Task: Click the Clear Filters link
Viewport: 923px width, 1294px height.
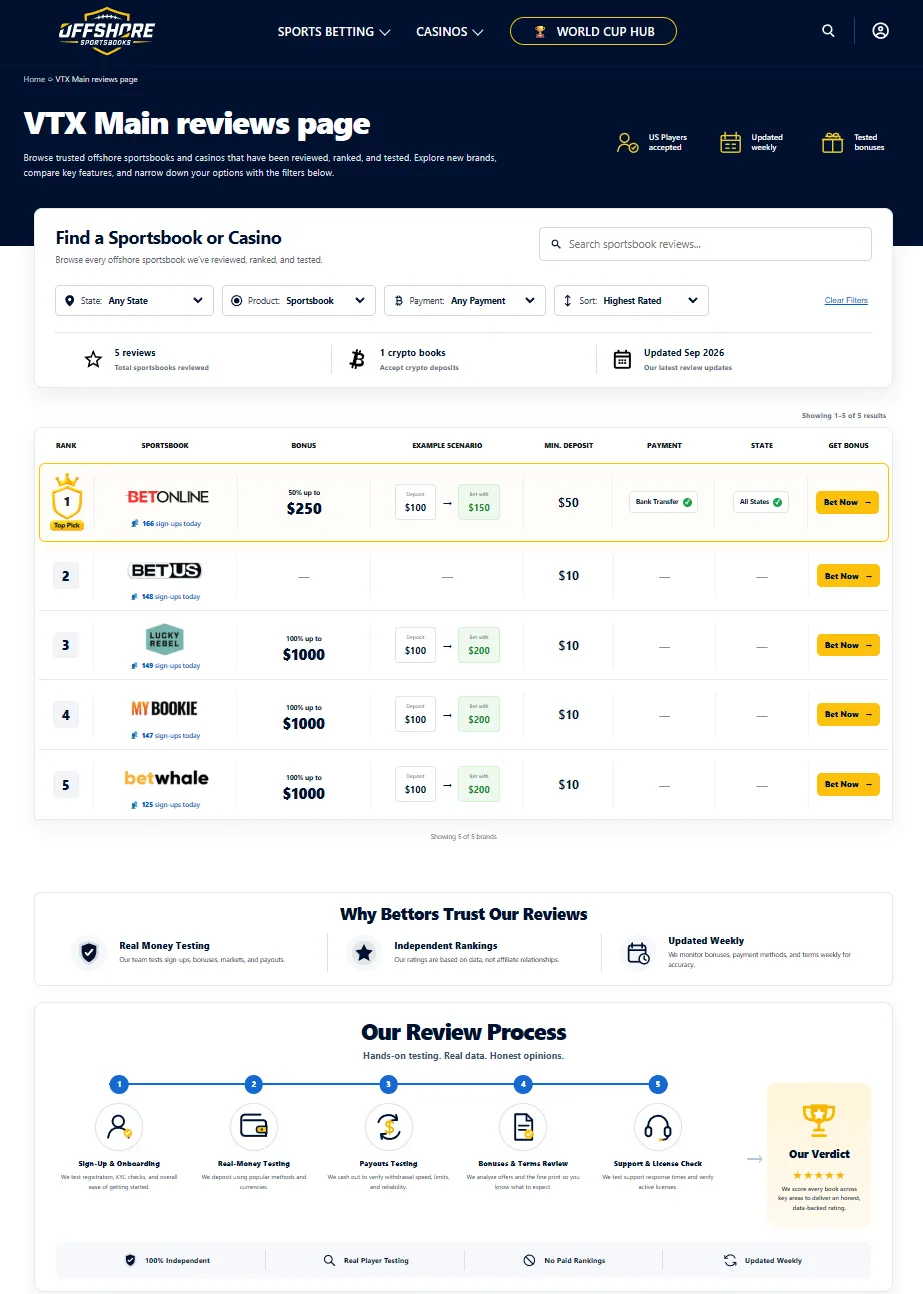Action: click(x=846, y=300)
